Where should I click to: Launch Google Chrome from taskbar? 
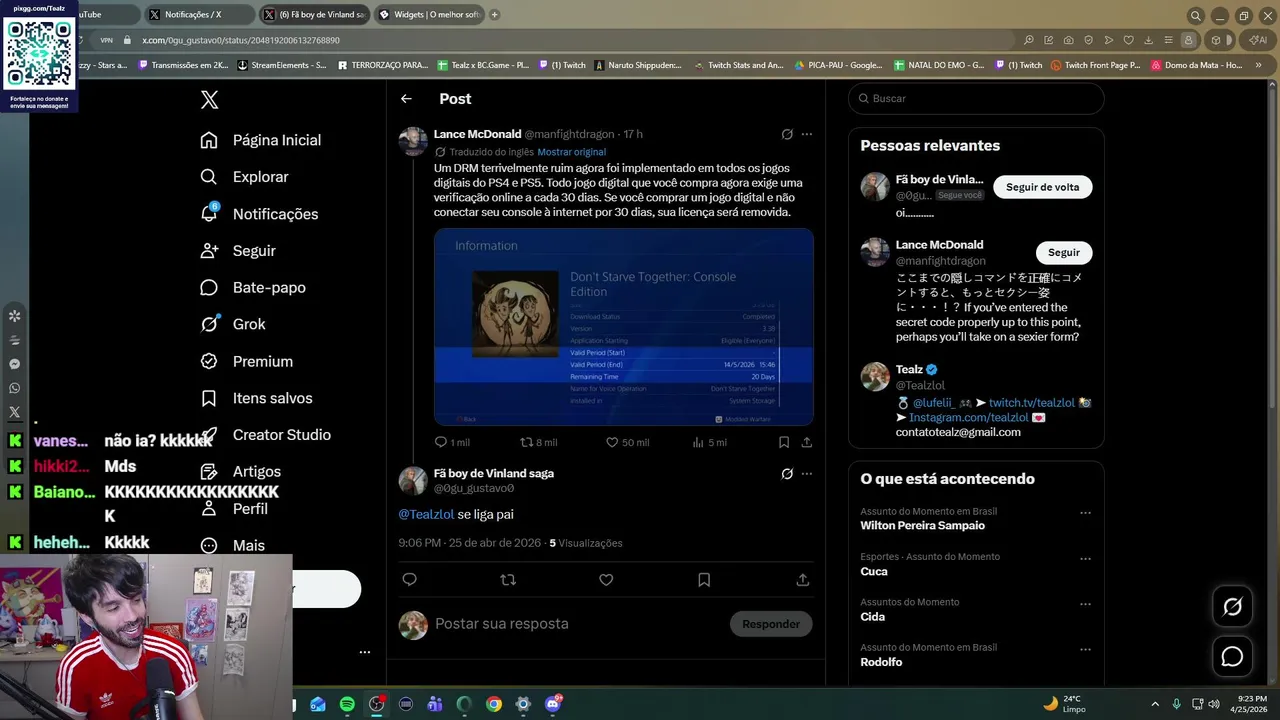(x=494, y=704)
